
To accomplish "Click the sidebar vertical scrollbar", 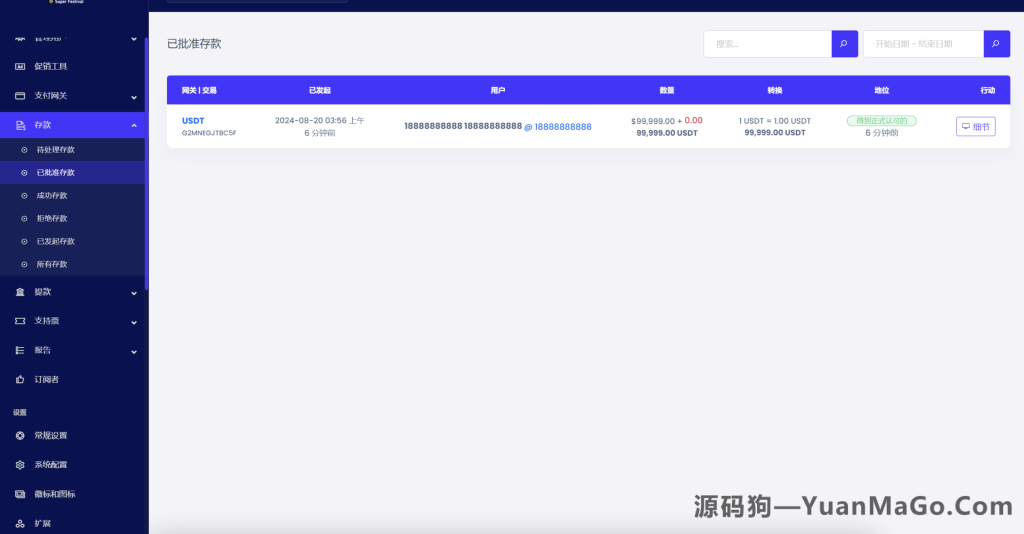I will coord(146,163).
